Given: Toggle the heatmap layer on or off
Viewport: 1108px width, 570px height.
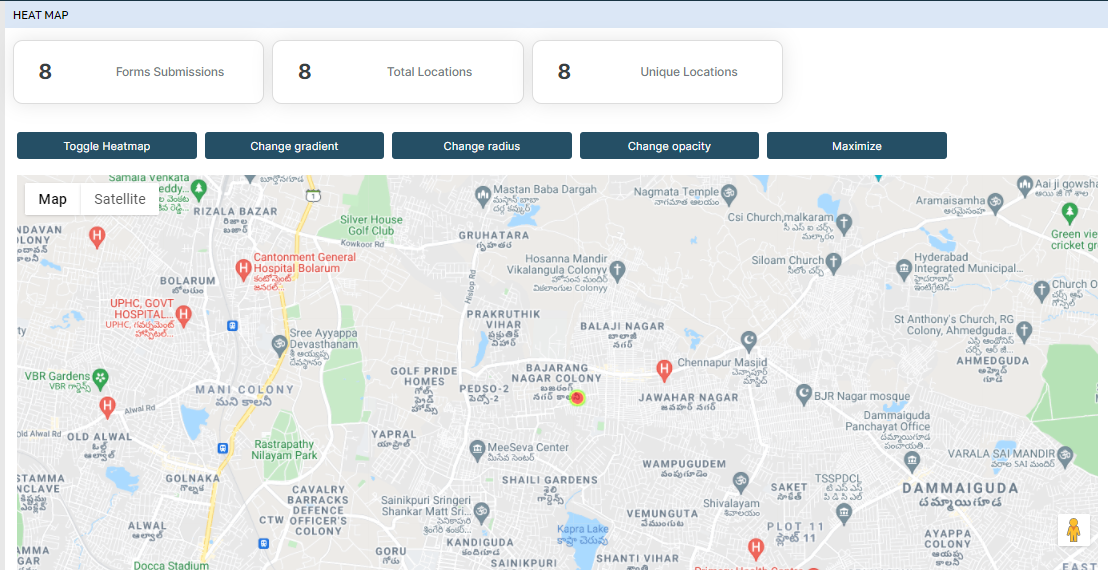Looking at the screenshot, I should pyautogui.click(x=107, y=146).
